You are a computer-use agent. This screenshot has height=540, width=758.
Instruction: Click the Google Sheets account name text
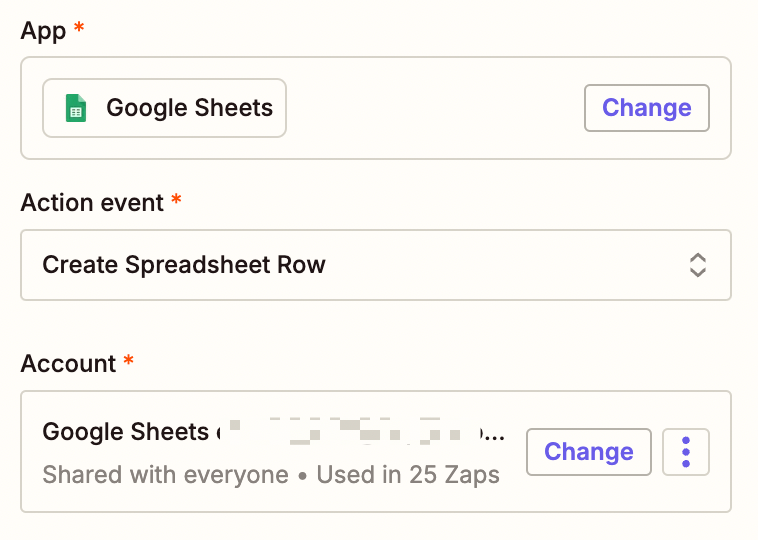126,432
